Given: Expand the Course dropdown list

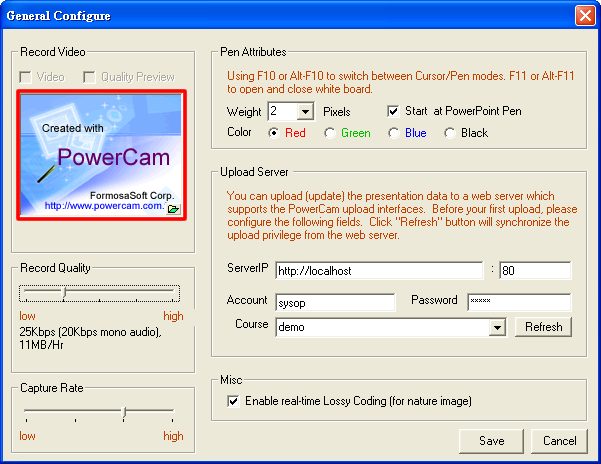Looking at the screenshot, I should point(497,327).
